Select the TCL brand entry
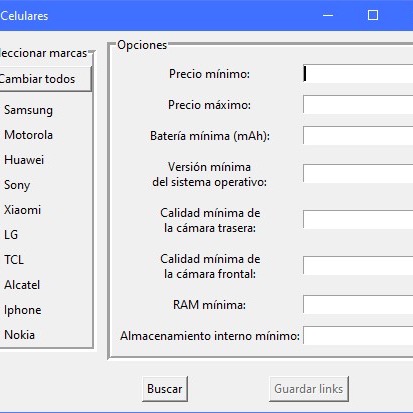Screen dimensions: 413x413 click(x=14, y=260)
